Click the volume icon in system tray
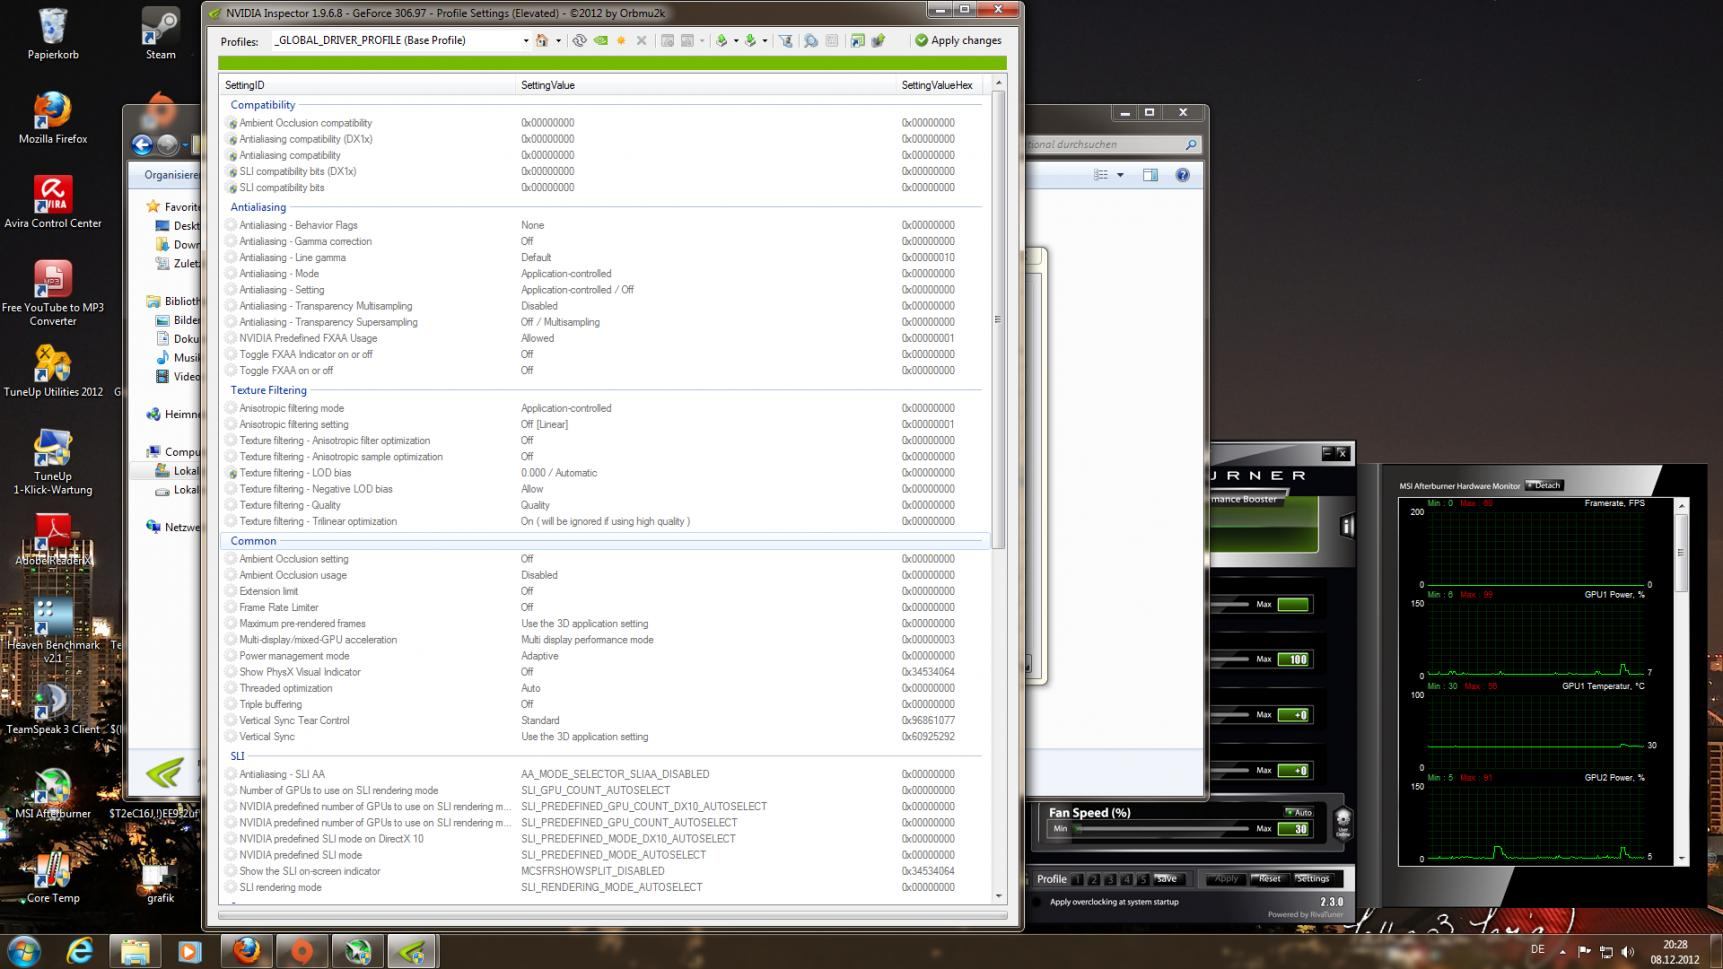 [1628, 952]
